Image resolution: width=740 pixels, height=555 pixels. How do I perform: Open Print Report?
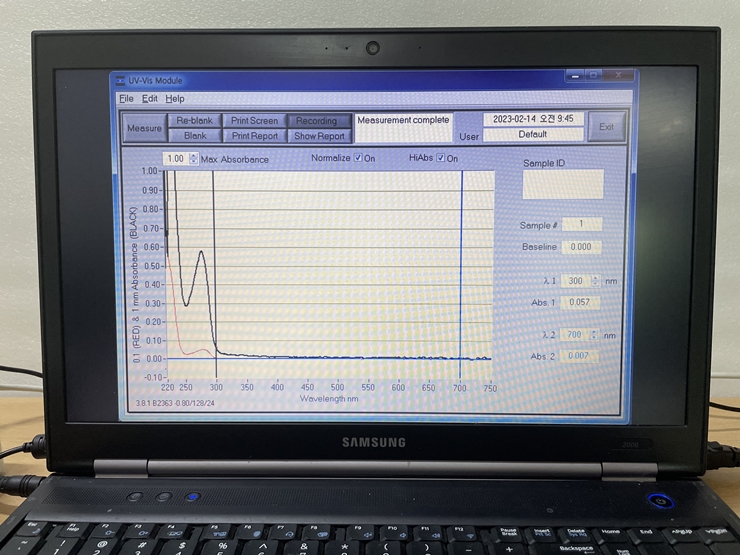(x=254, y=136)
